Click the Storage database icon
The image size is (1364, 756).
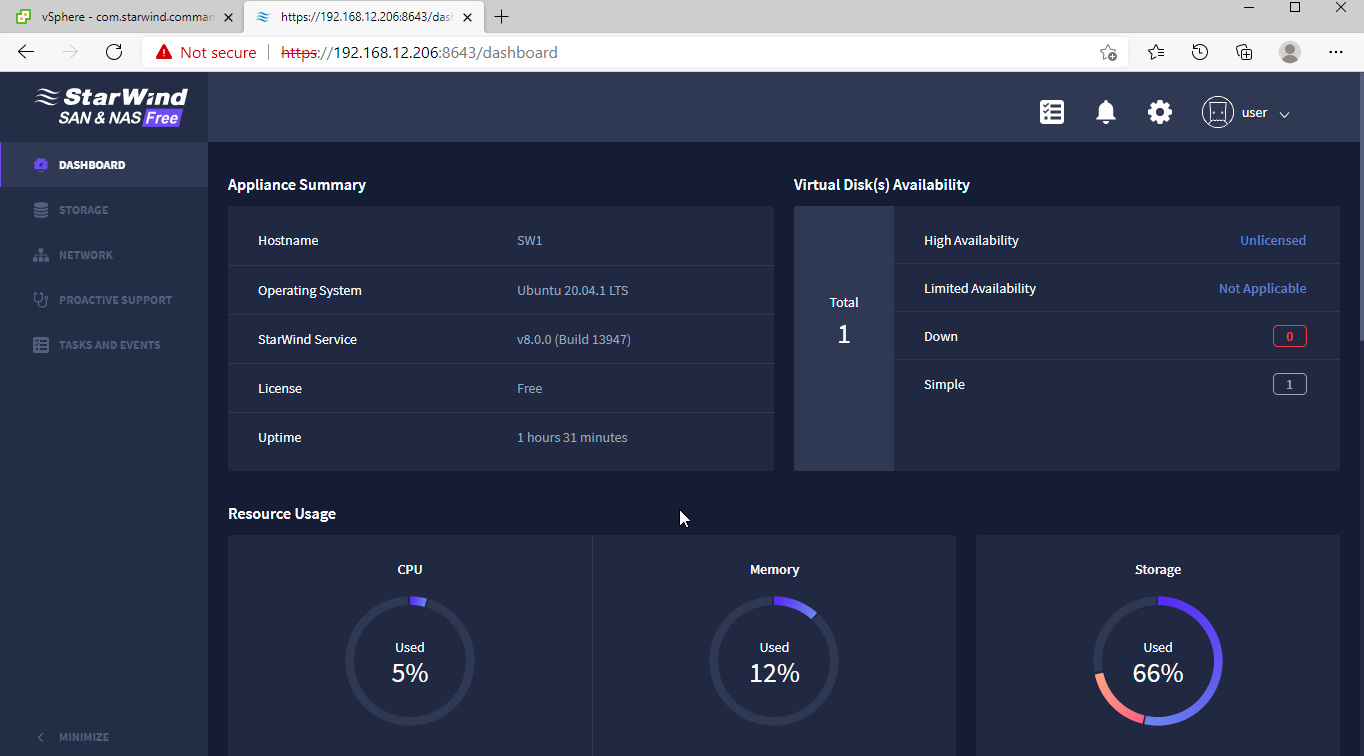click(x=41, y=210)
